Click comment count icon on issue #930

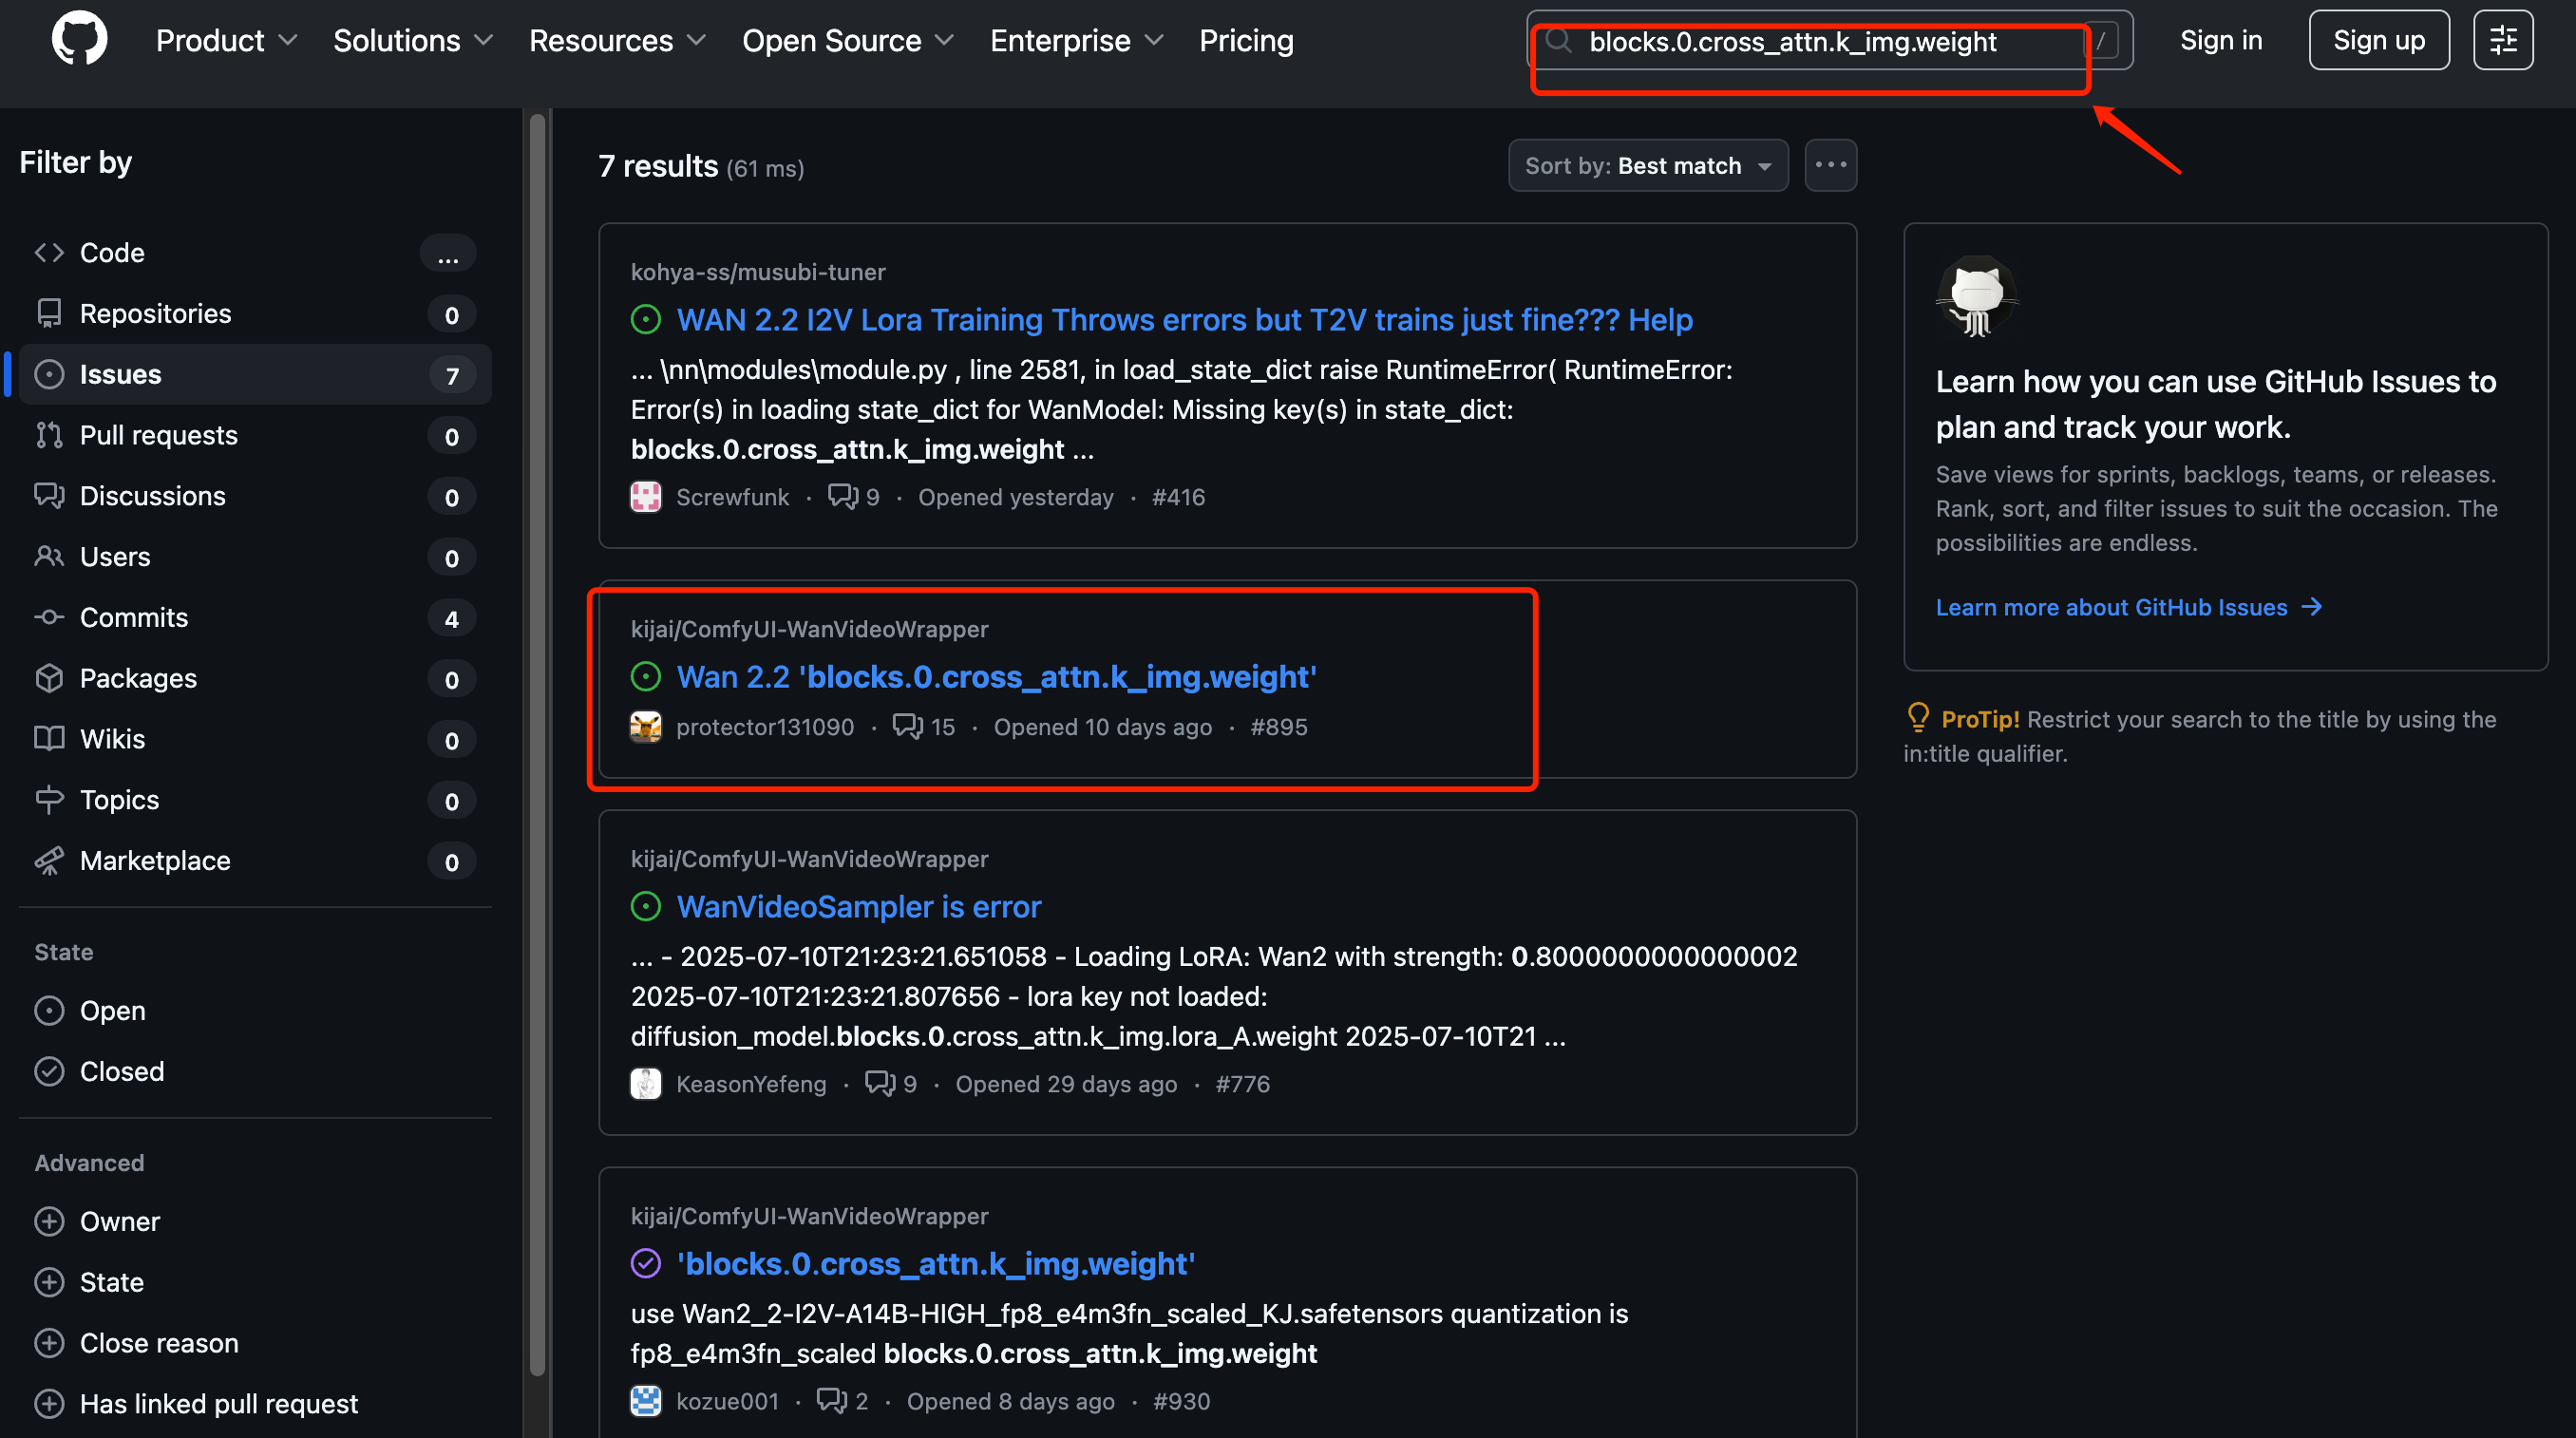click(832, 1400)
